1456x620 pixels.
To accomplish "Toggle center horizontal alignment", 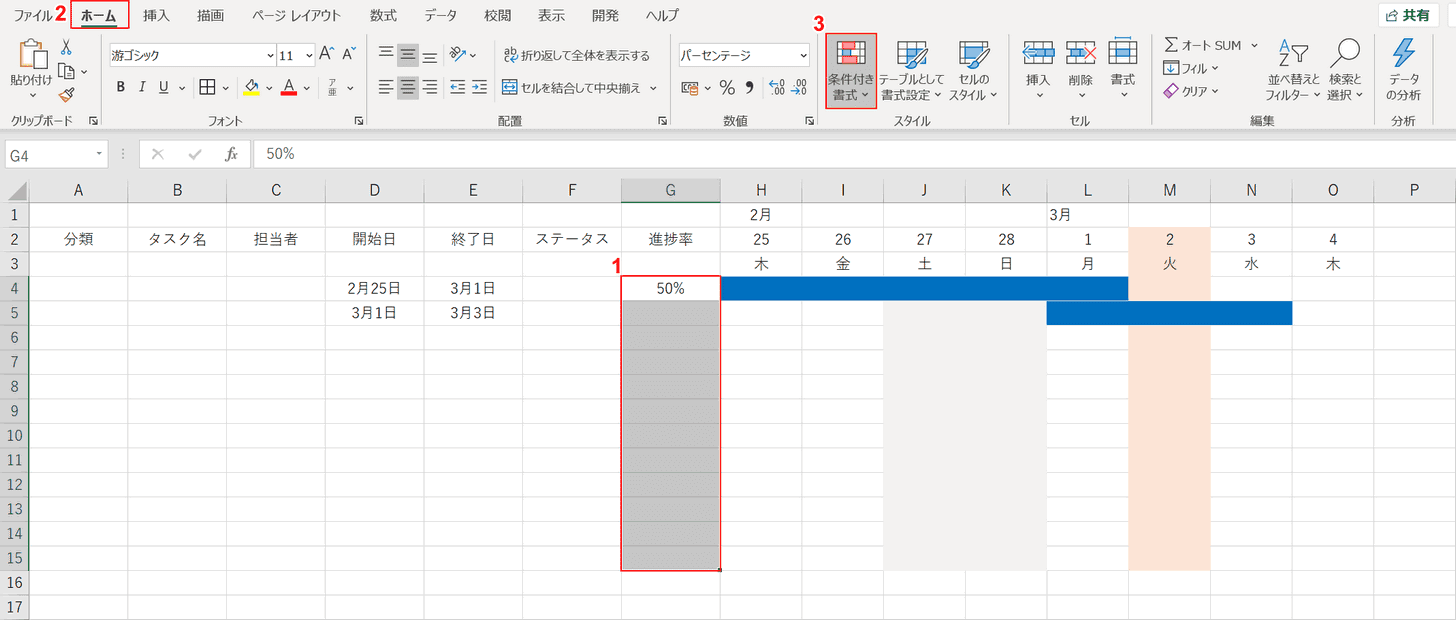I will point(408,87).
